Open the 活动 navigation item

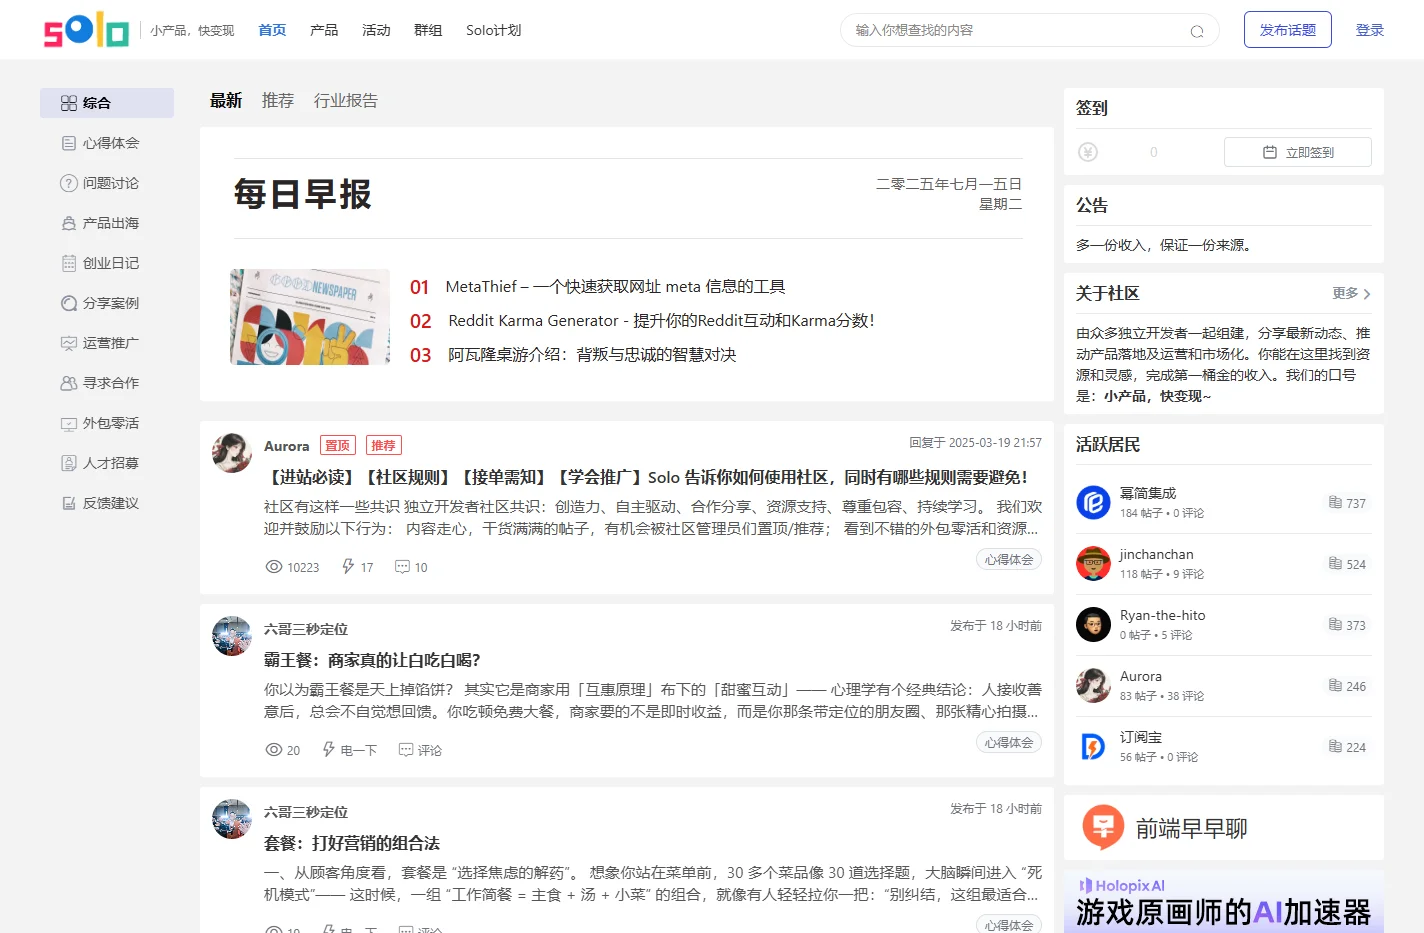(376, 30)
